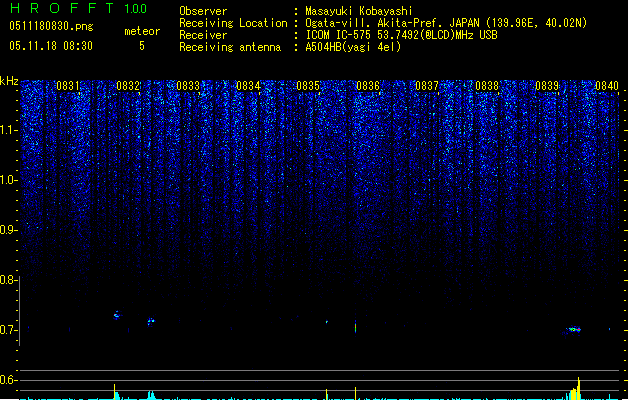
Task: Click the 0833 time marker
Action: point(188,86)
